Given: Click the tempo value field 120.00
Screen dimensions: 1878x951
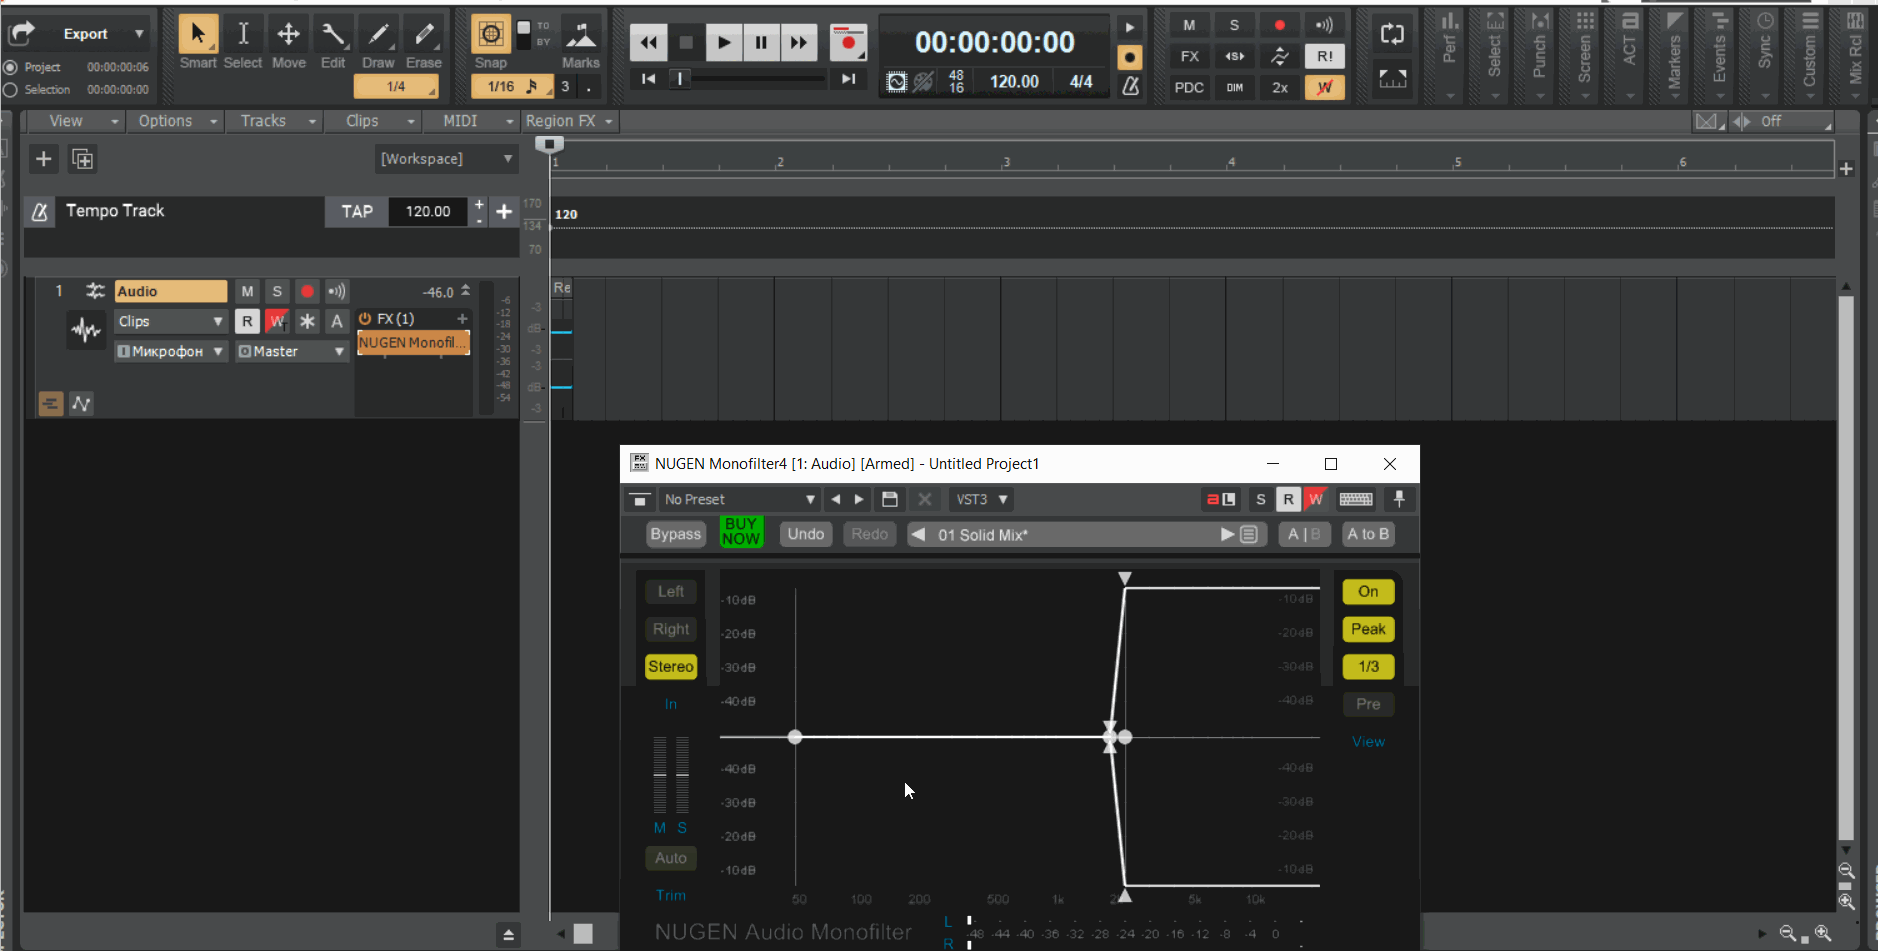Looking at the screenshot, I should (x=428, y=211).
